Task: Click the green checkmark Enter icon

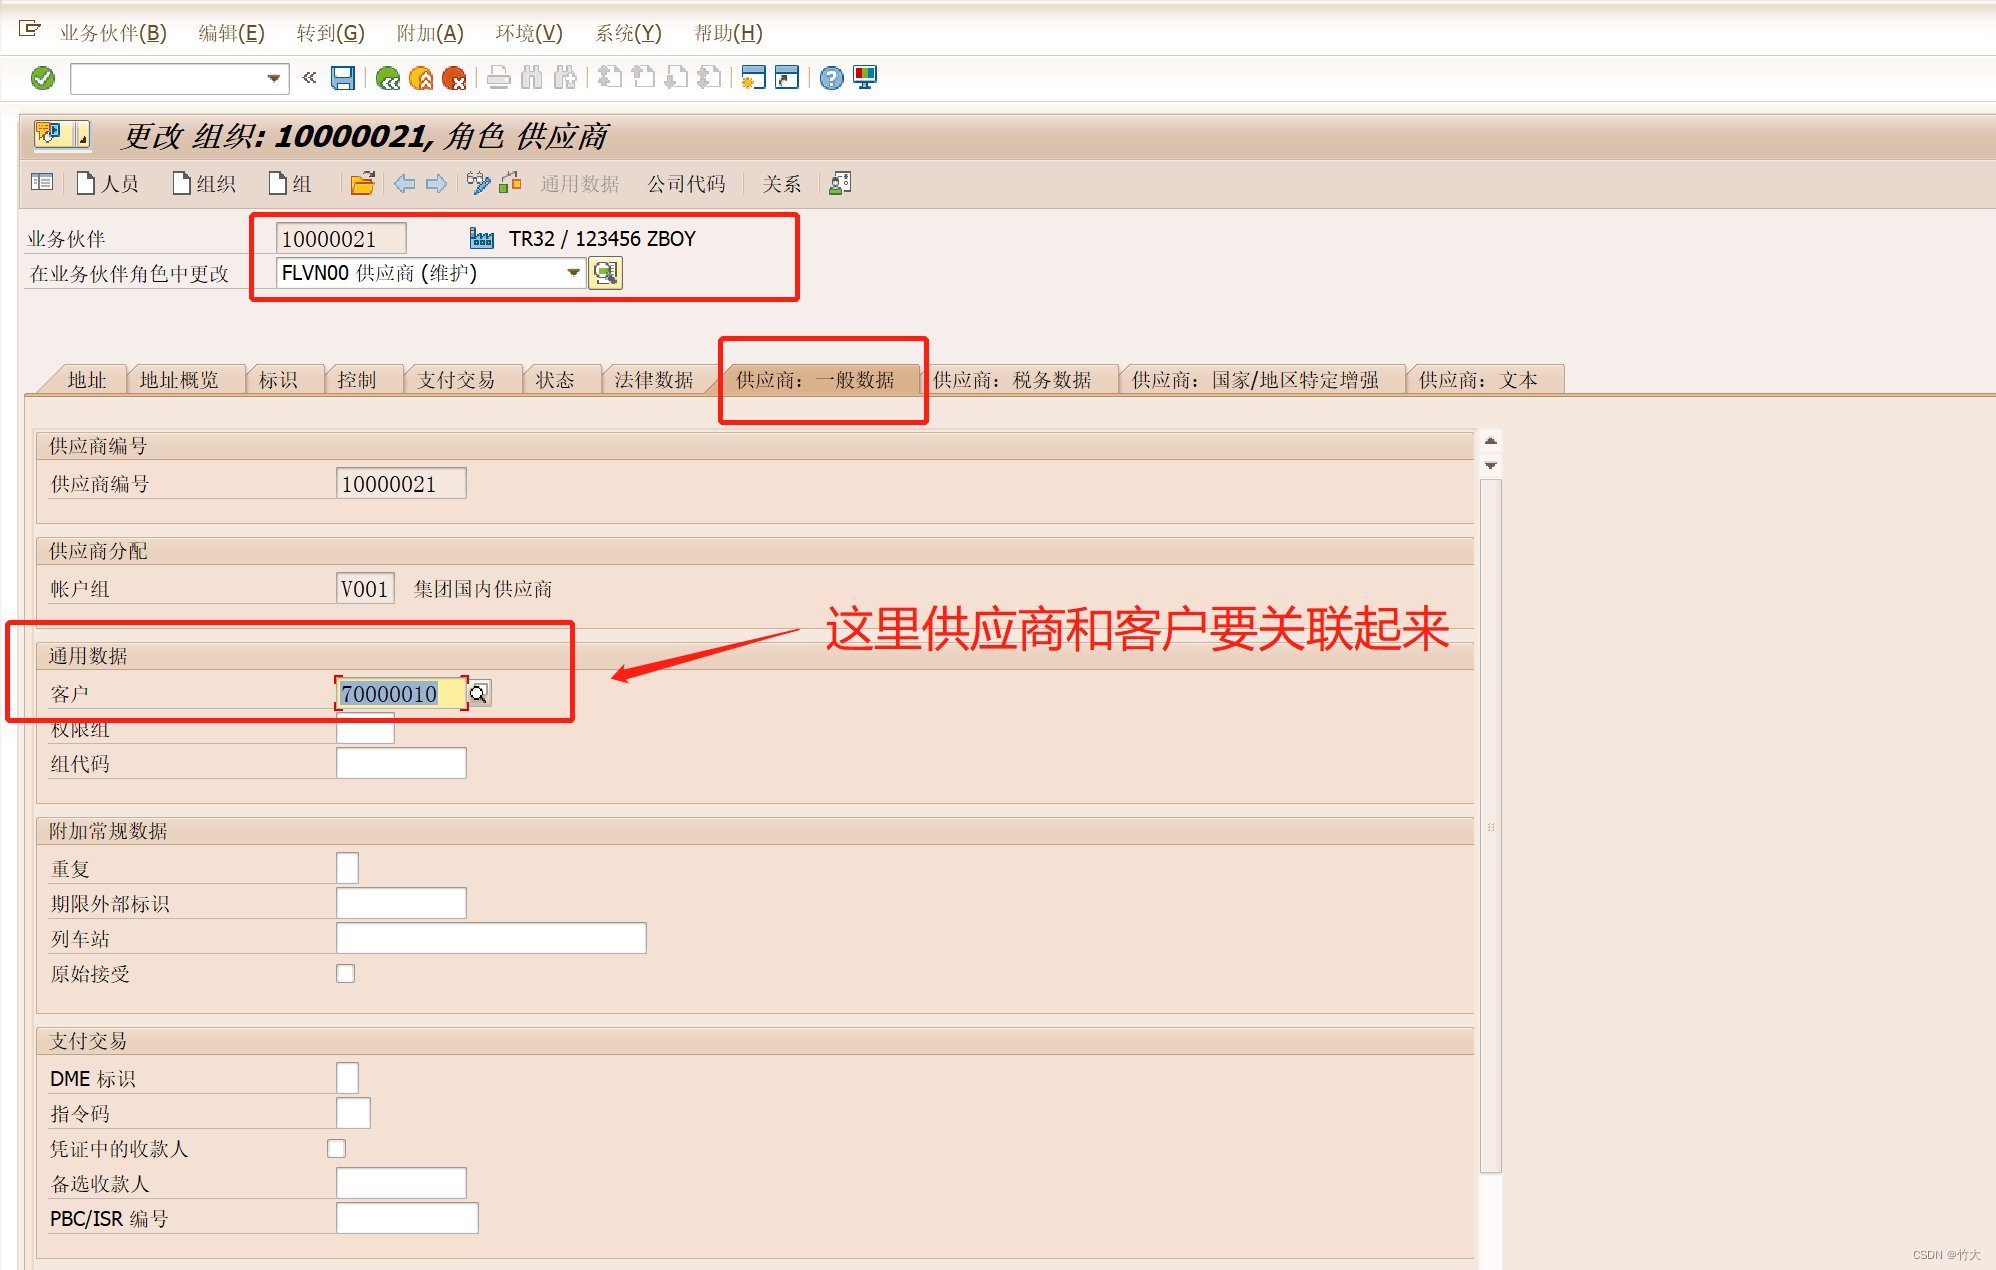Action: coord(43,78)
